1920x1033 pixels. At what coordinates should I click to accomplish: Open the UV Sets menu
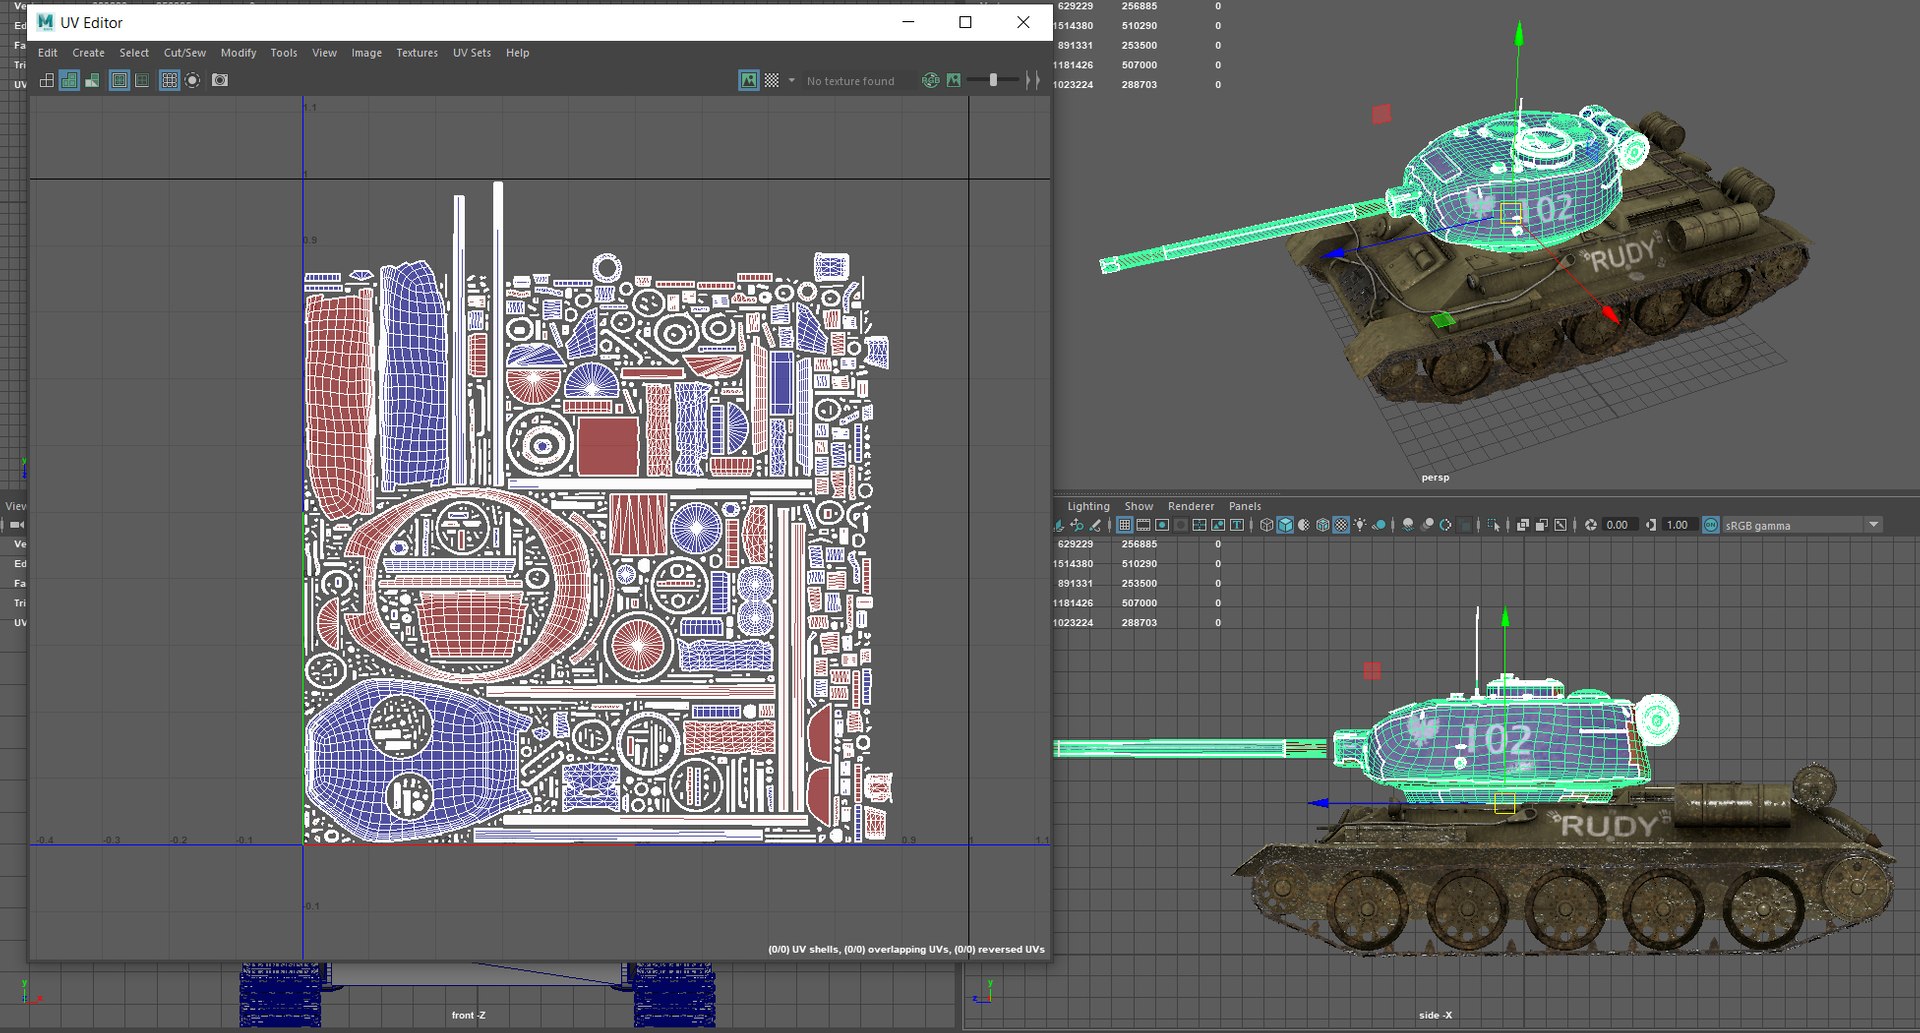472,53
